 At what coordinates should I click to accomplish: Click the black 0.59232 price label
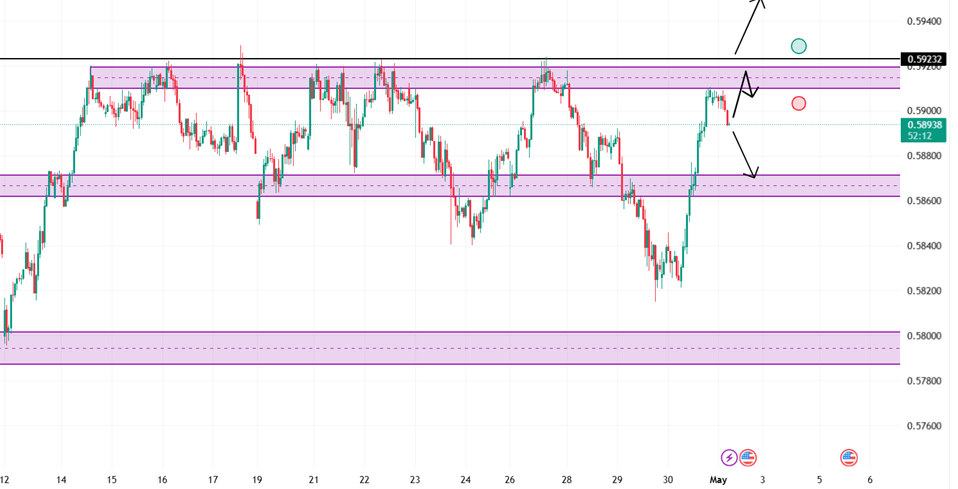click(925, 59)
